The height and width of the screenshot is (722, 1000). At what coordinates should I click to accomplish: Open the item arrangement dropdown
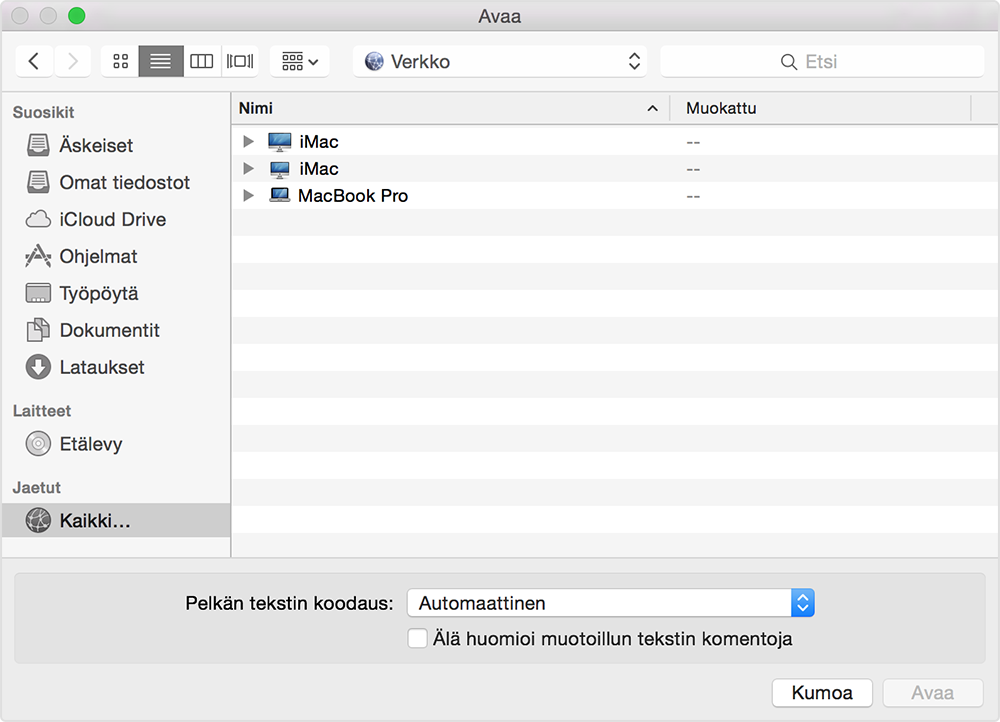(x=300, y=61)
